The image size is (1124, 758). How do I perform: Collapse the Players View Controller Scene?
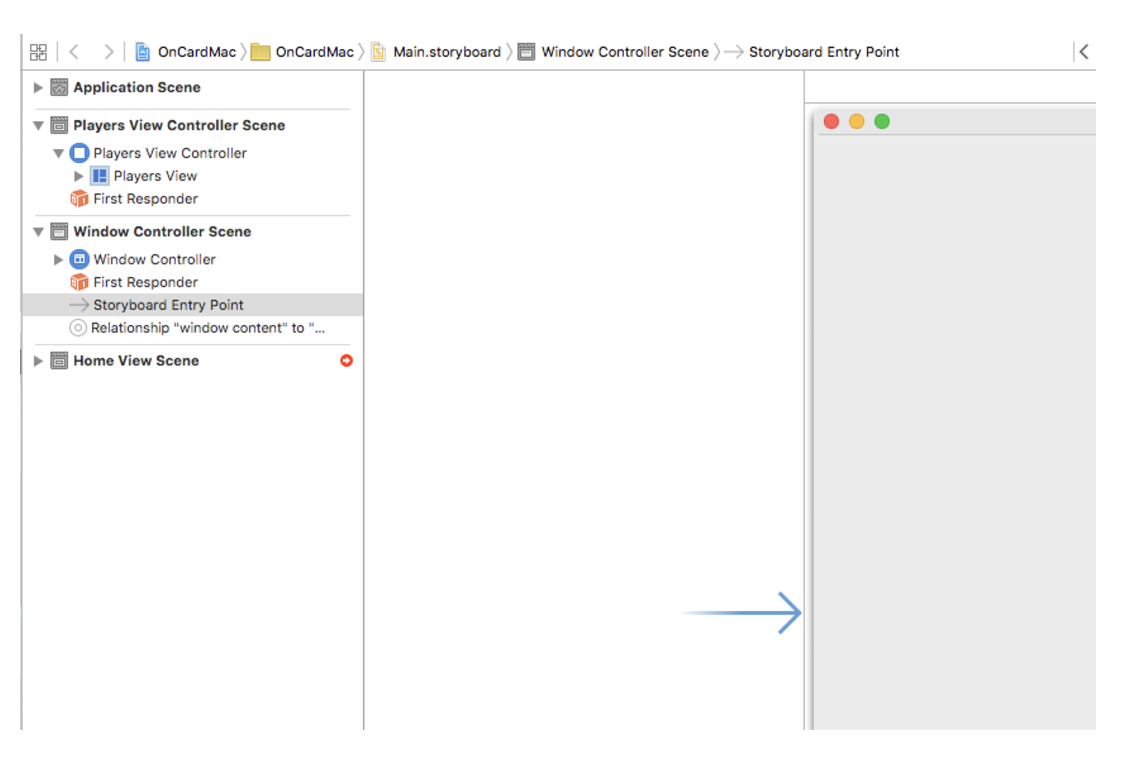[x=38, y=125]
